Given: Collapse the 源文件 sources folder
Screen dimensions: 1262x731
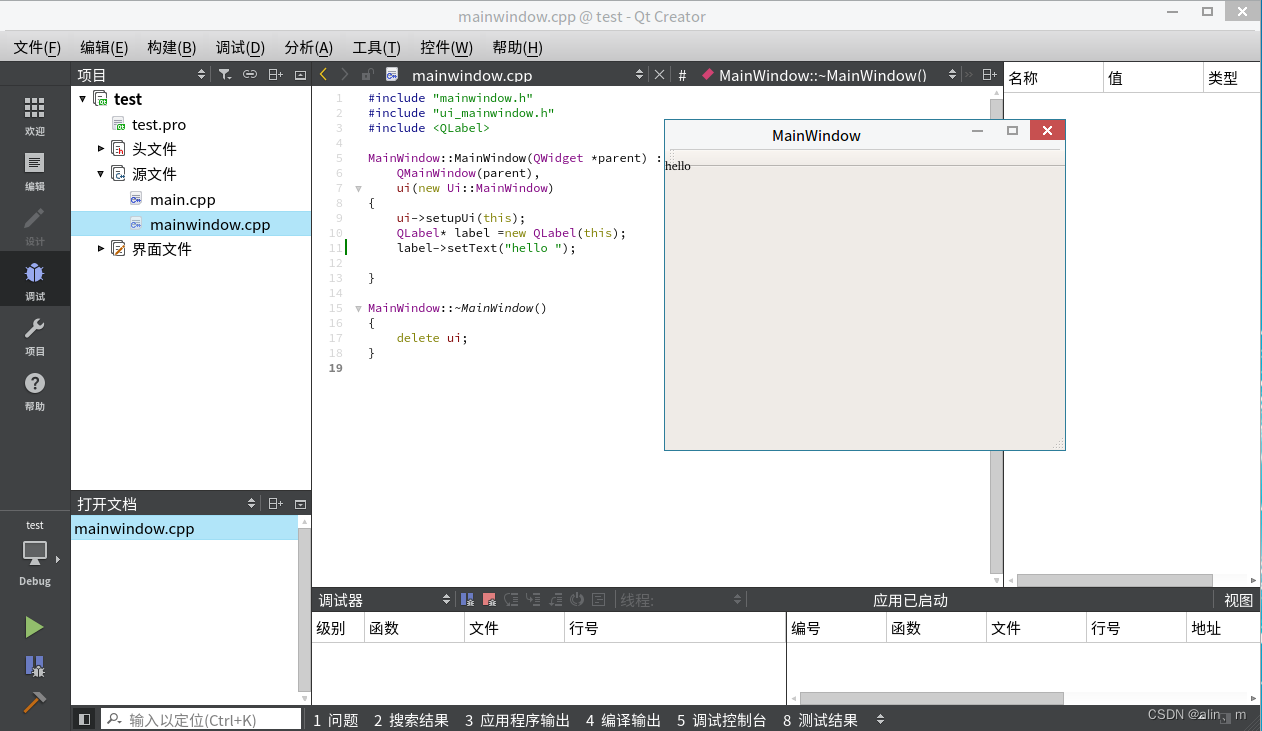Looking at the screenshot, I should pos(101,174).
